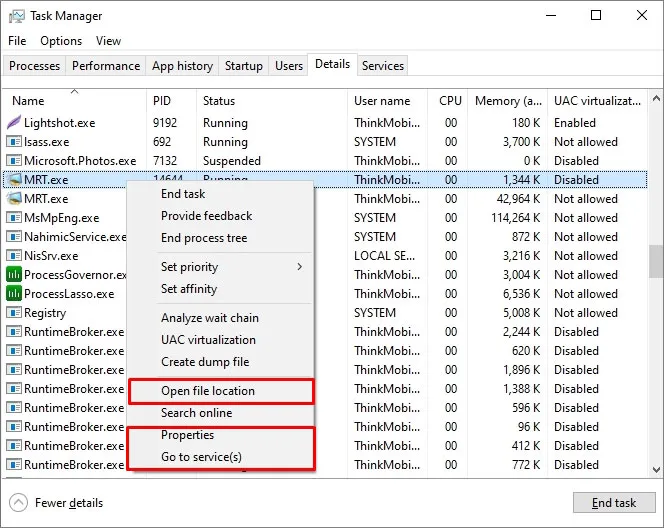Click the ProcessGovernor.exe green icon

14,275
